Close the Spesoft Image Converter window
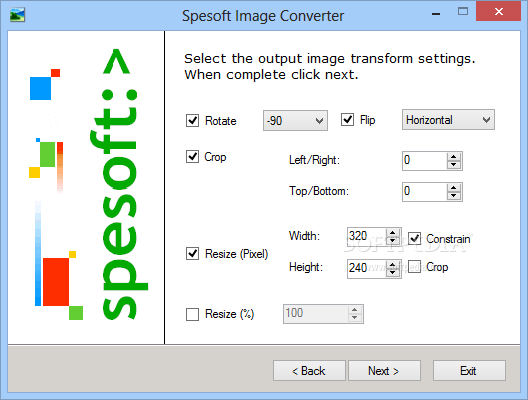 click(499, 11)
